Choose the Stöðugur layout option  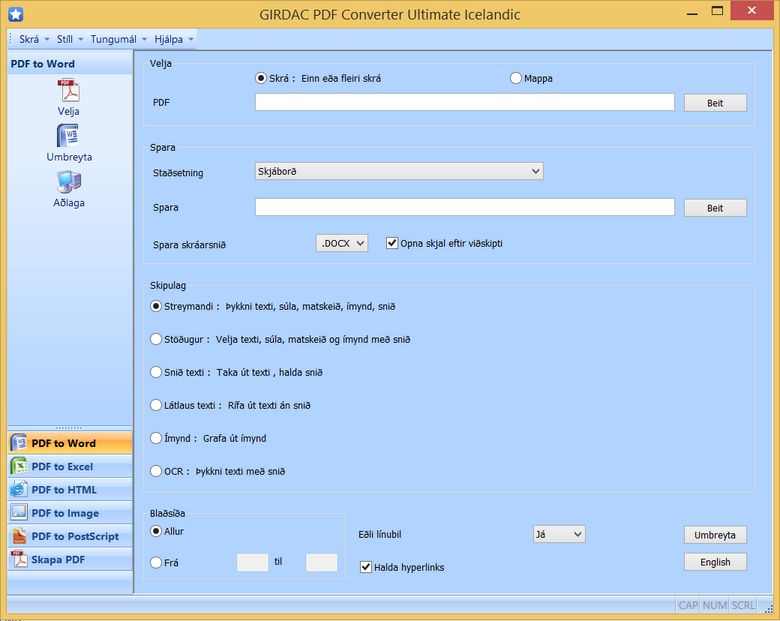click(x=156, y=339)
